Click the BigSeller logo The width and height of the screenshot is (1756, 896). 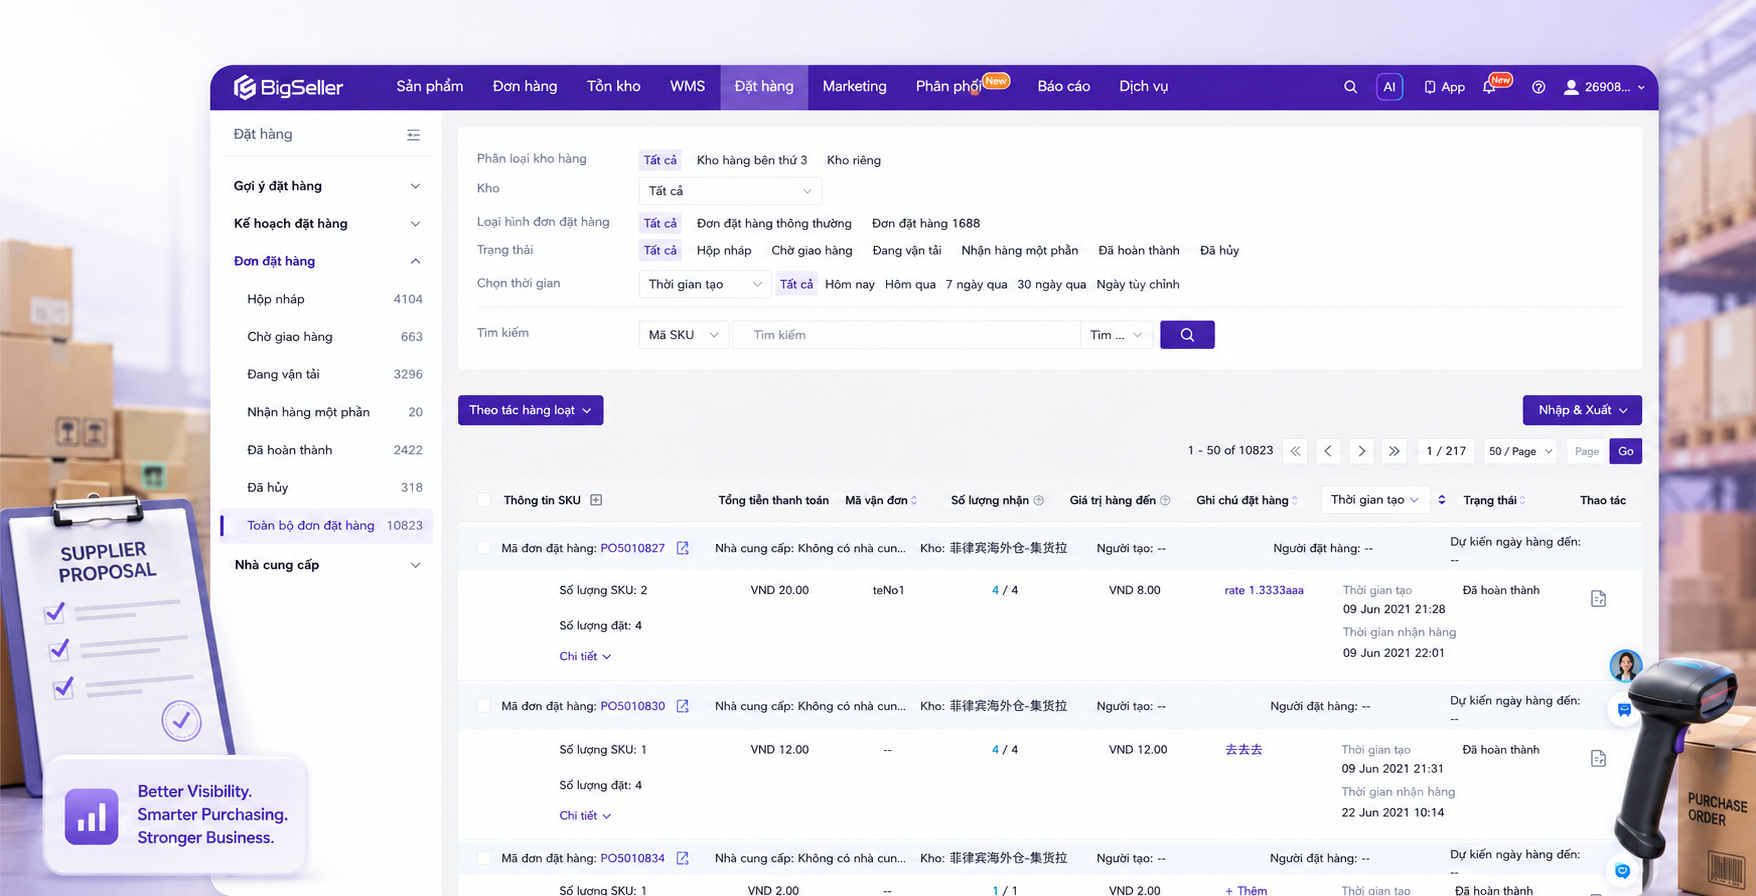(x=288, y=87)
